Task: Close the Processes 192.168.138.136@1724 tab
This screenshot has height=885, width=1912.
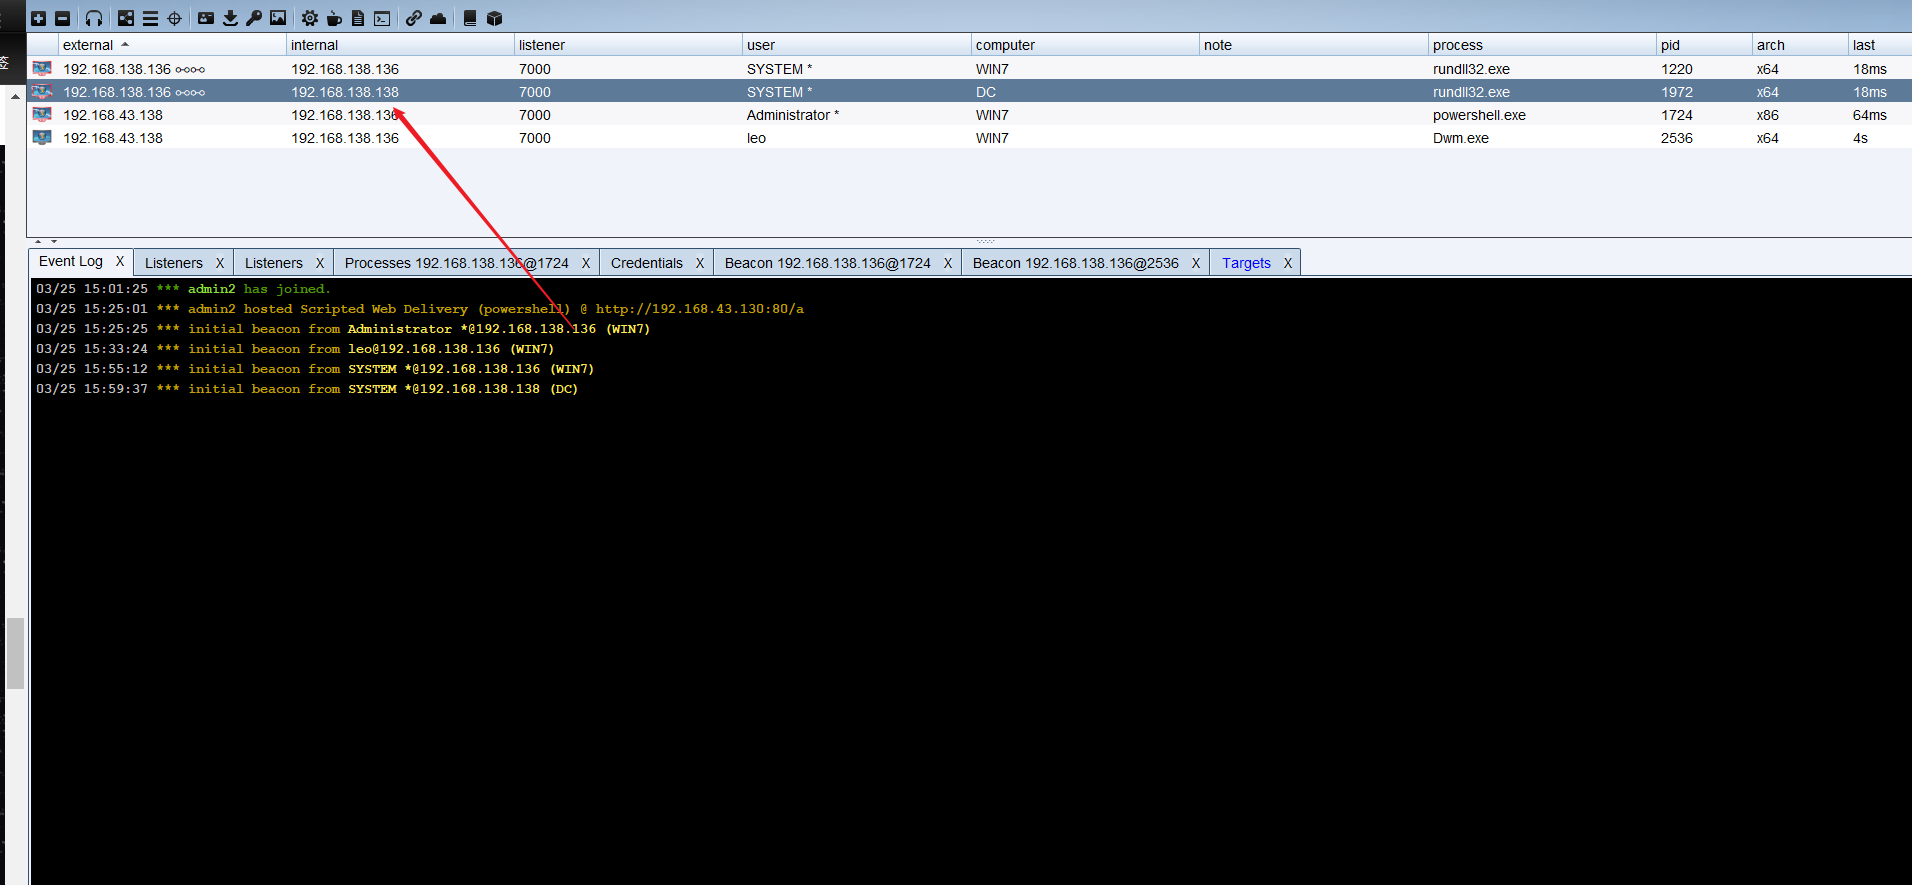Action: click(x=586, y=263)
